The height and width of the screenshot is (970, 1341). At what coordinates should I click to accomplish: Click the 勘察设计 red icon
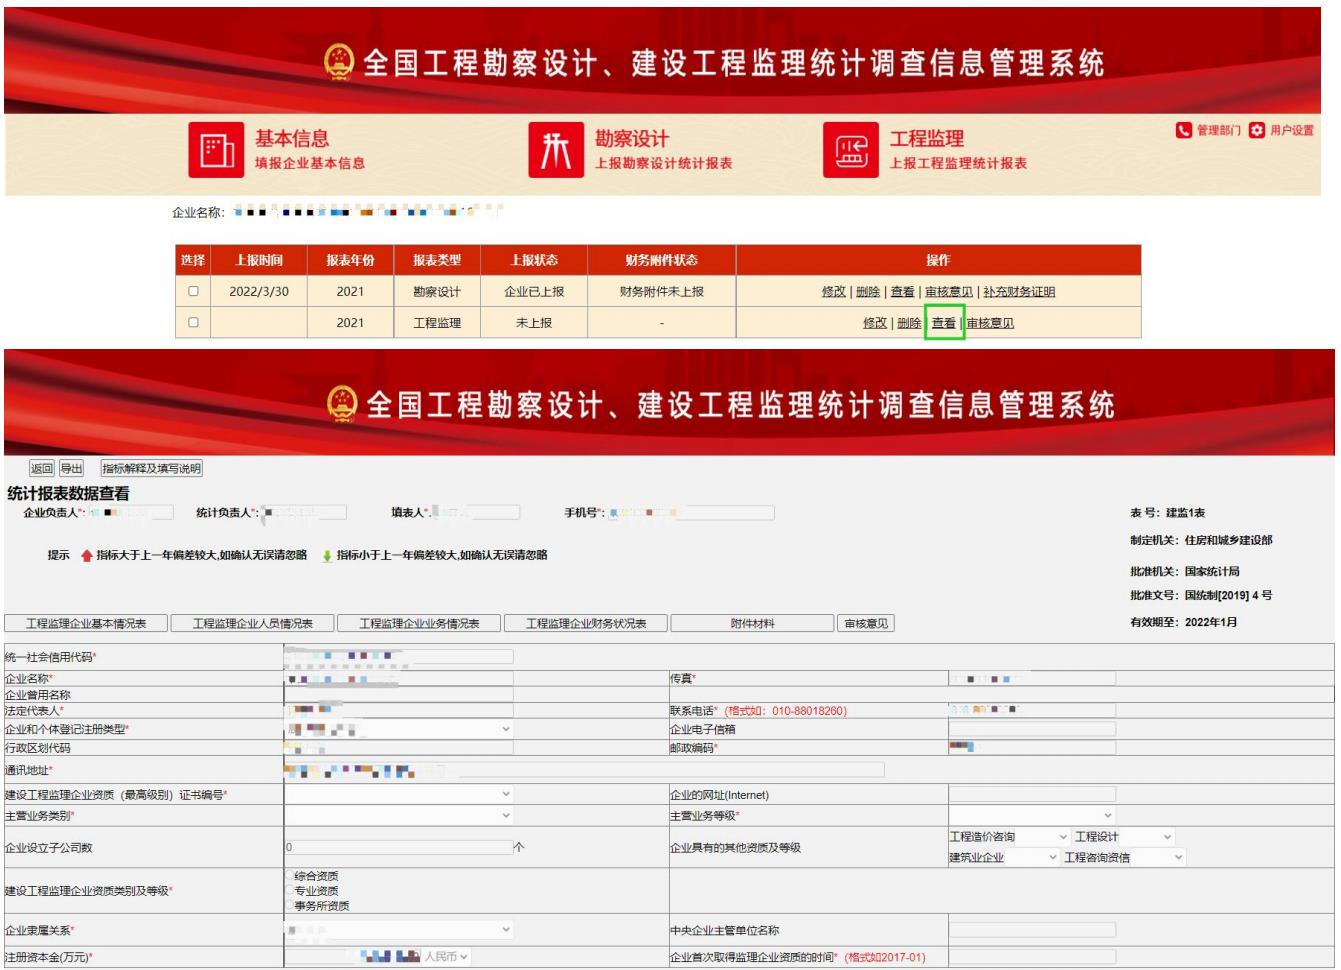555,150
